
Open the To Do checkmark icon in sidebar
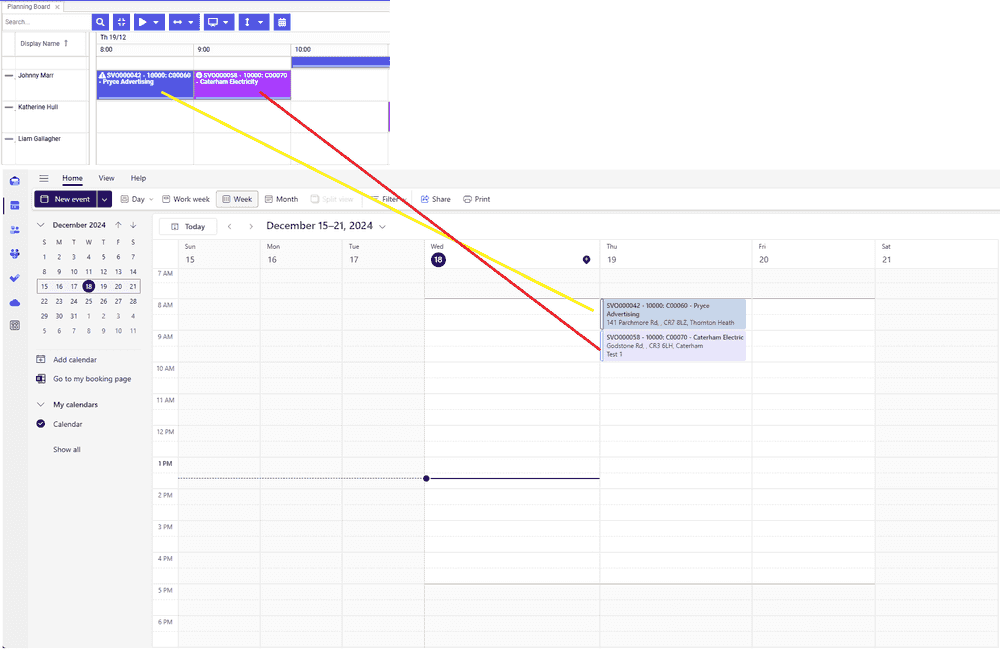click(x=15, y=278)
